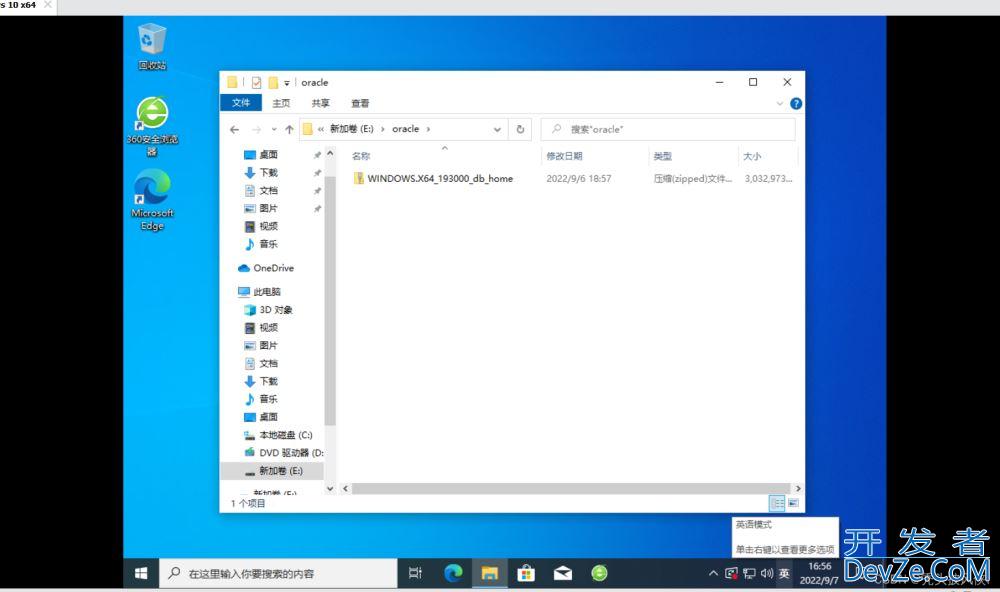Switch to large icons view layout
The width and height of the screenshot is (1000, 592).
click(x=793, y=503)
